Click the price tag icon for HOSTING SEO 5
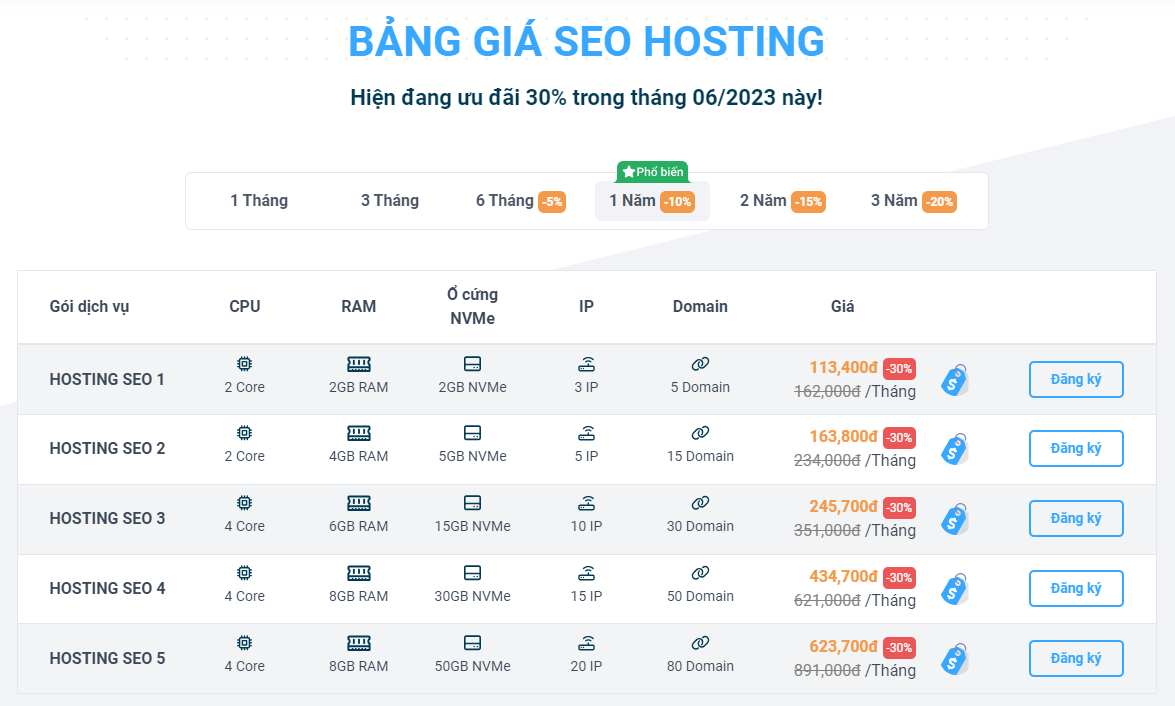Image resolution: width=1175 pixels, height=706 pixels. (955, 659)
